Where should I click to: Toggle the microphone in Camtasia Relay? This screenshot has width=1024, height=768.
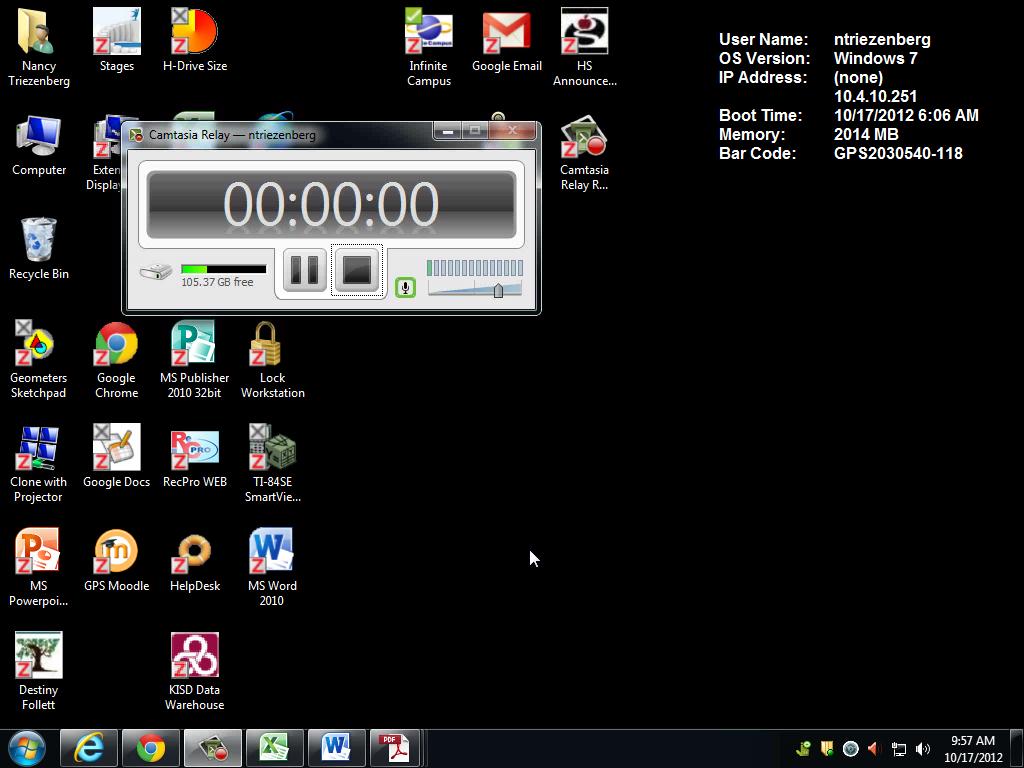(405, 287)
